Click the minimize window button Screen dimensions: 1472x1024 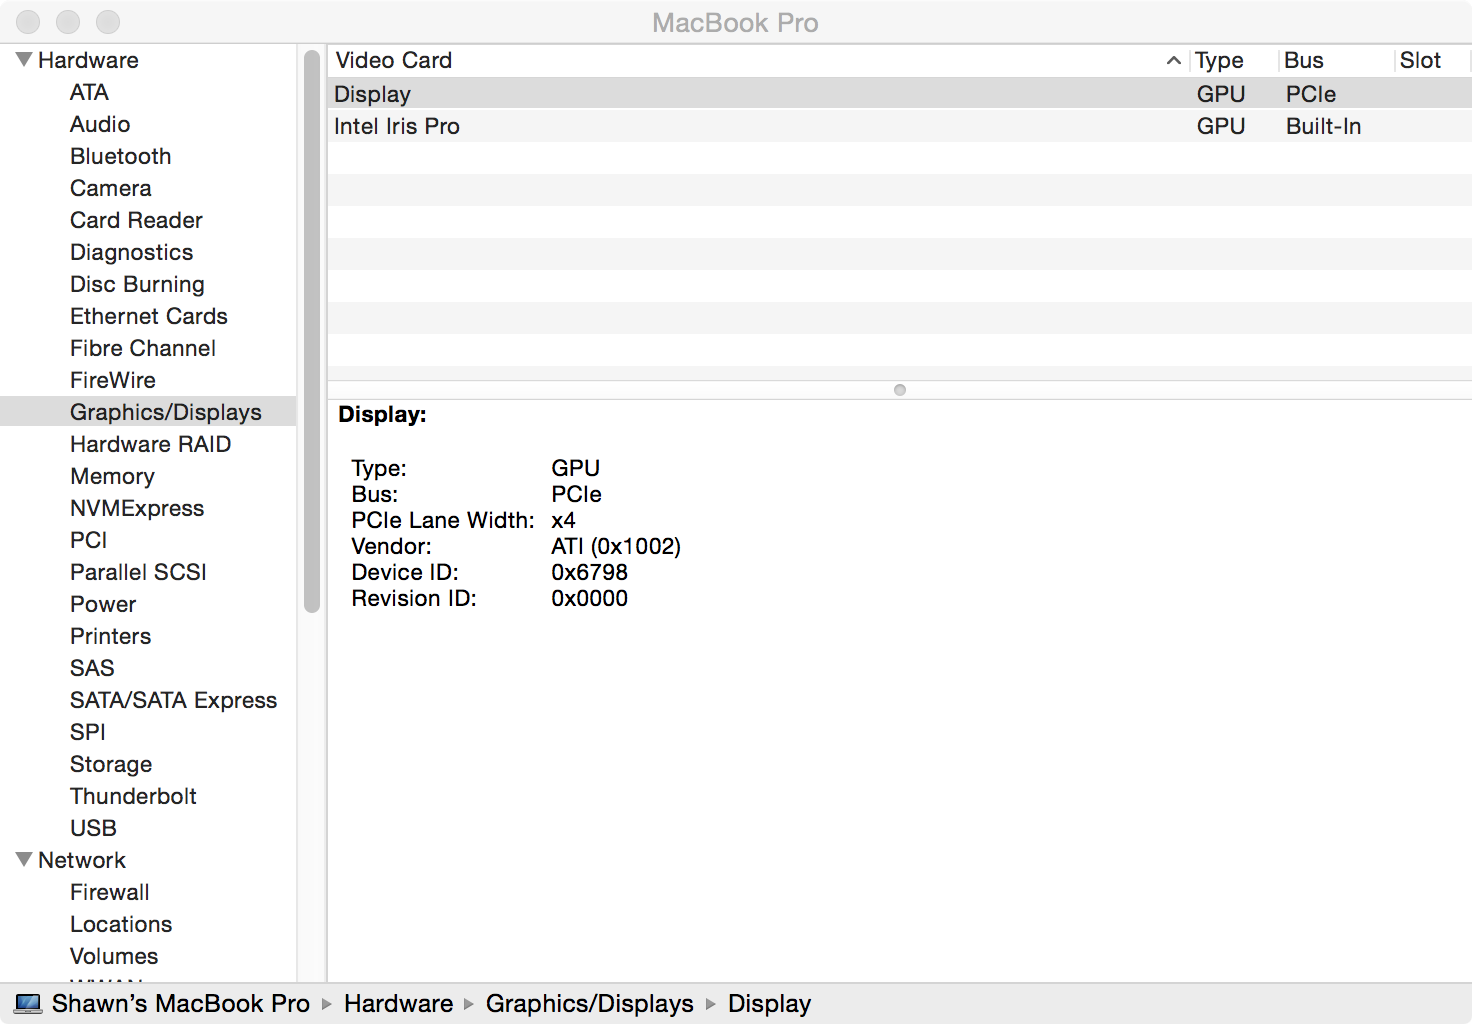68,21
